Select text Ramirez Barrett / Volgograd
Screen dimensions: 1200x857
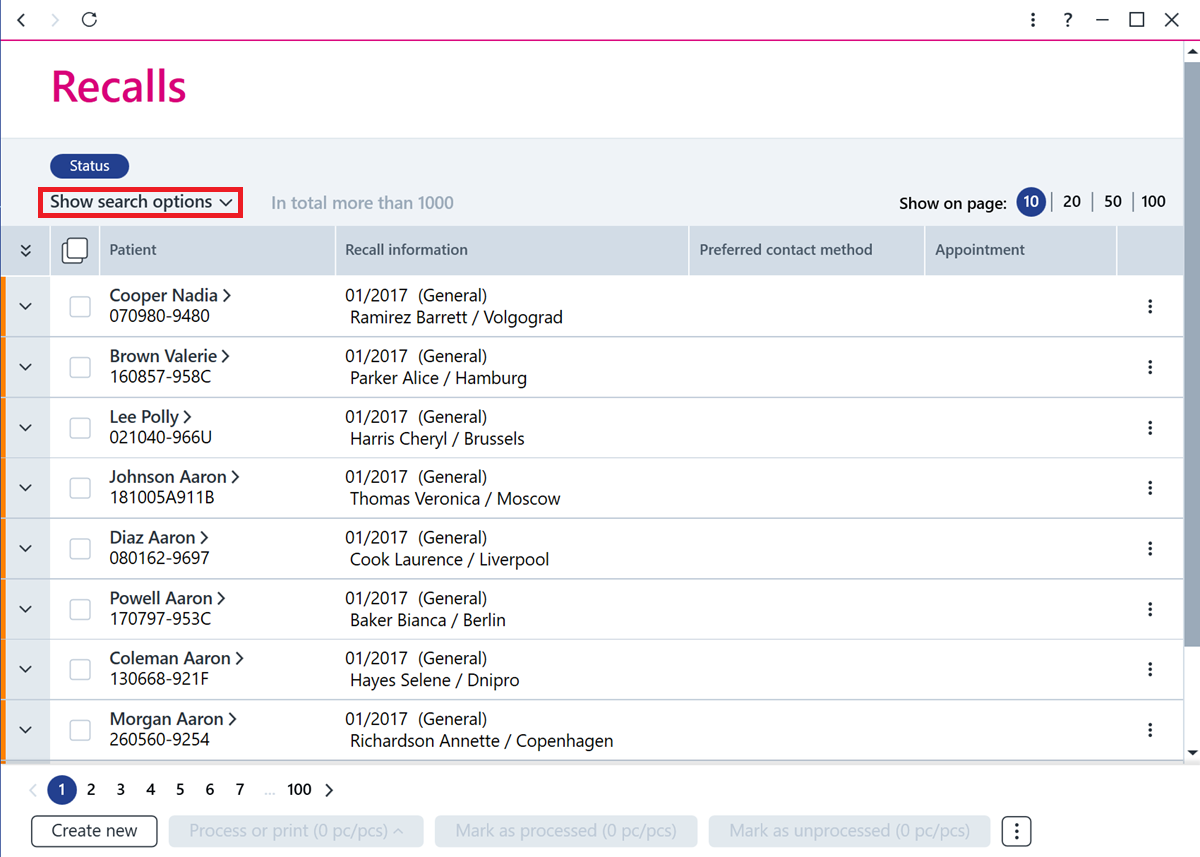pos(456,318)
